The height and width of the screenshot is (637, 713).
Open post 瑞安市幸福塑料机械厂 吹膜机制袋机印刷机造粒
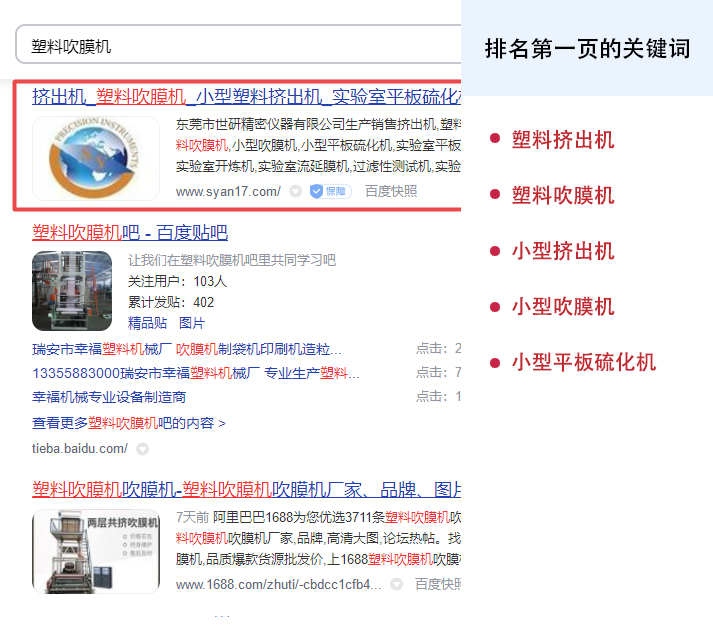tap(186, 349)
